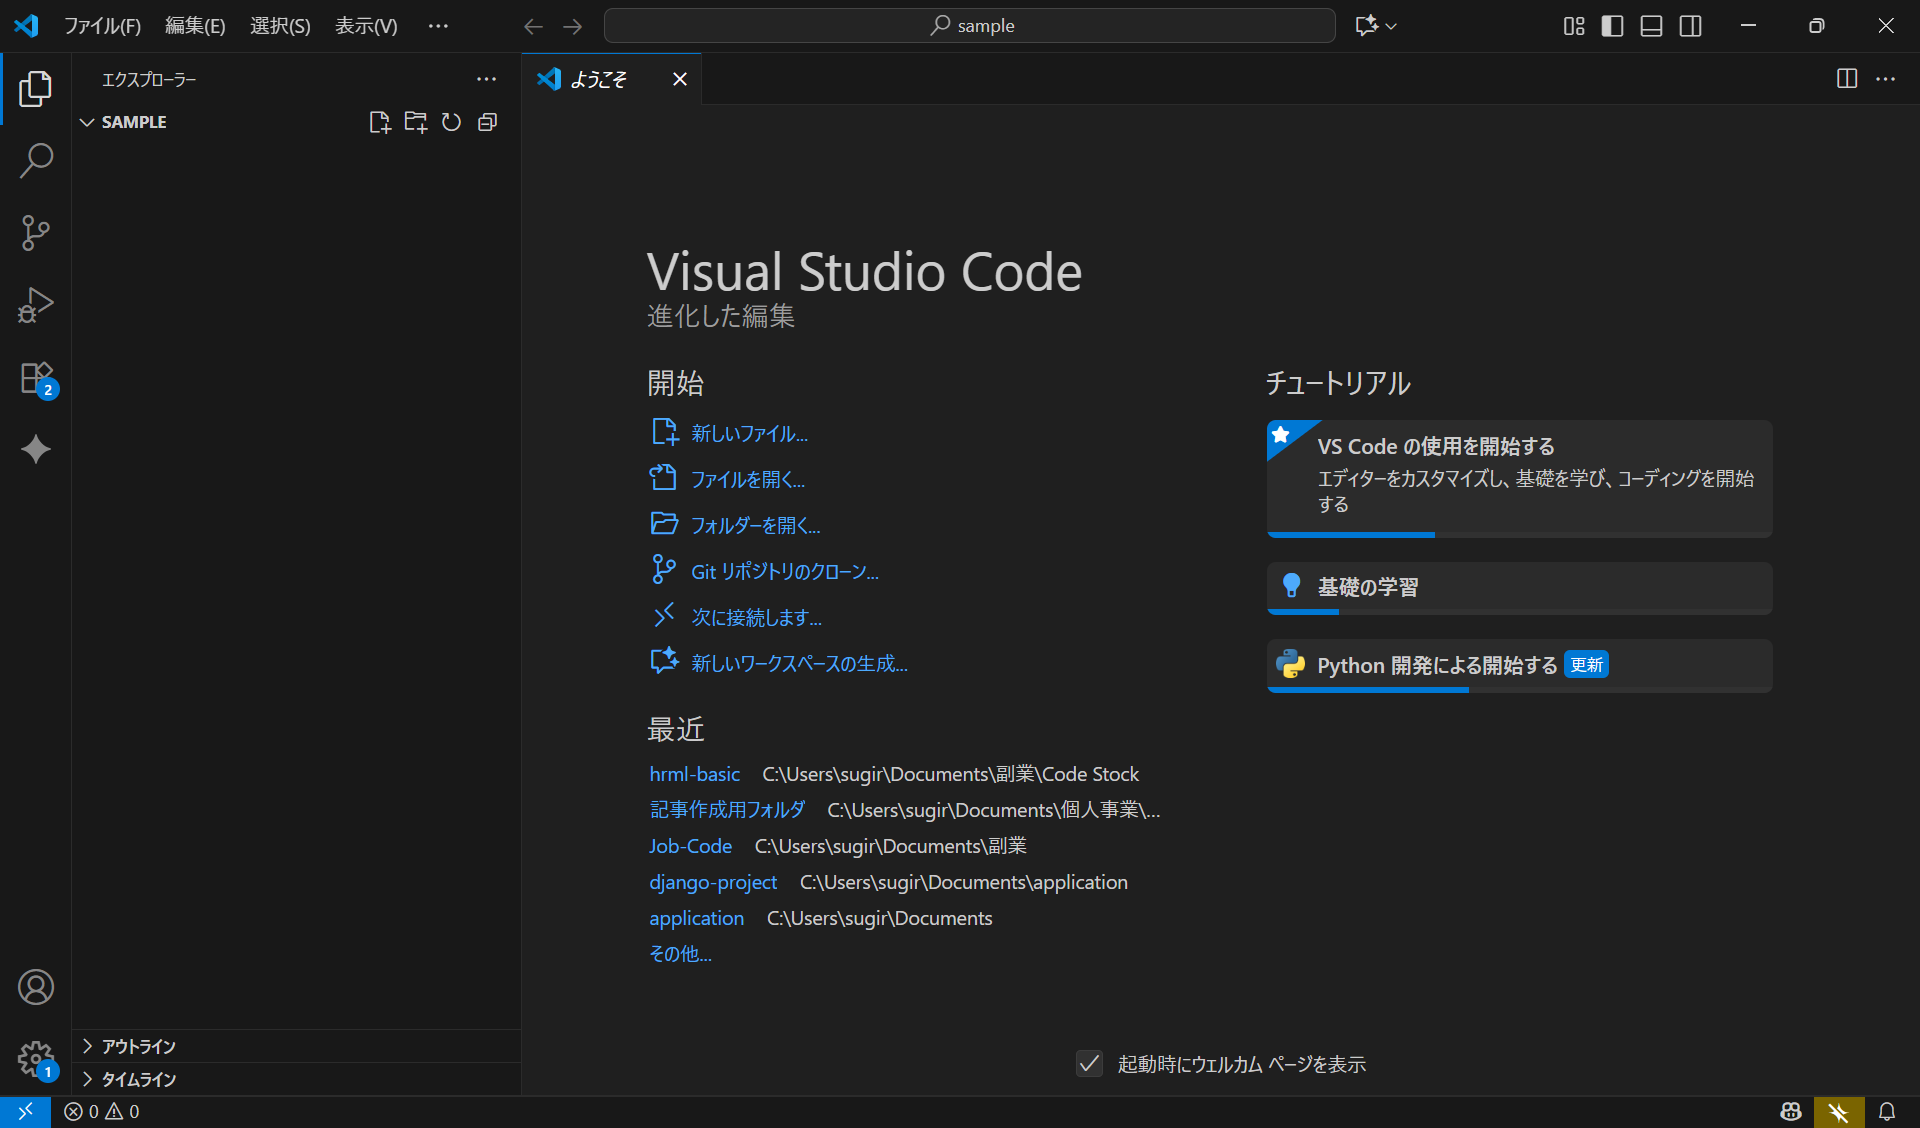
Task: Open the Remote connection indicator in status bar
Action: pyautogui.click(x=25, y=1112)
